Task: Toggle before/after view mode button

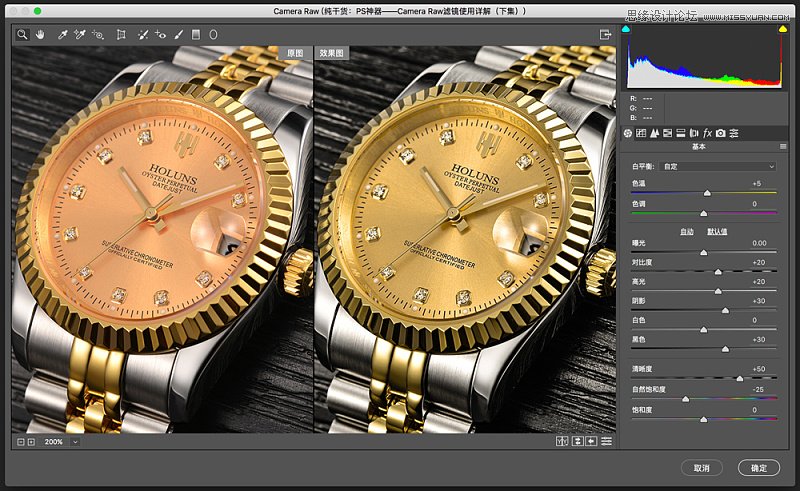Action: [563, 441]
